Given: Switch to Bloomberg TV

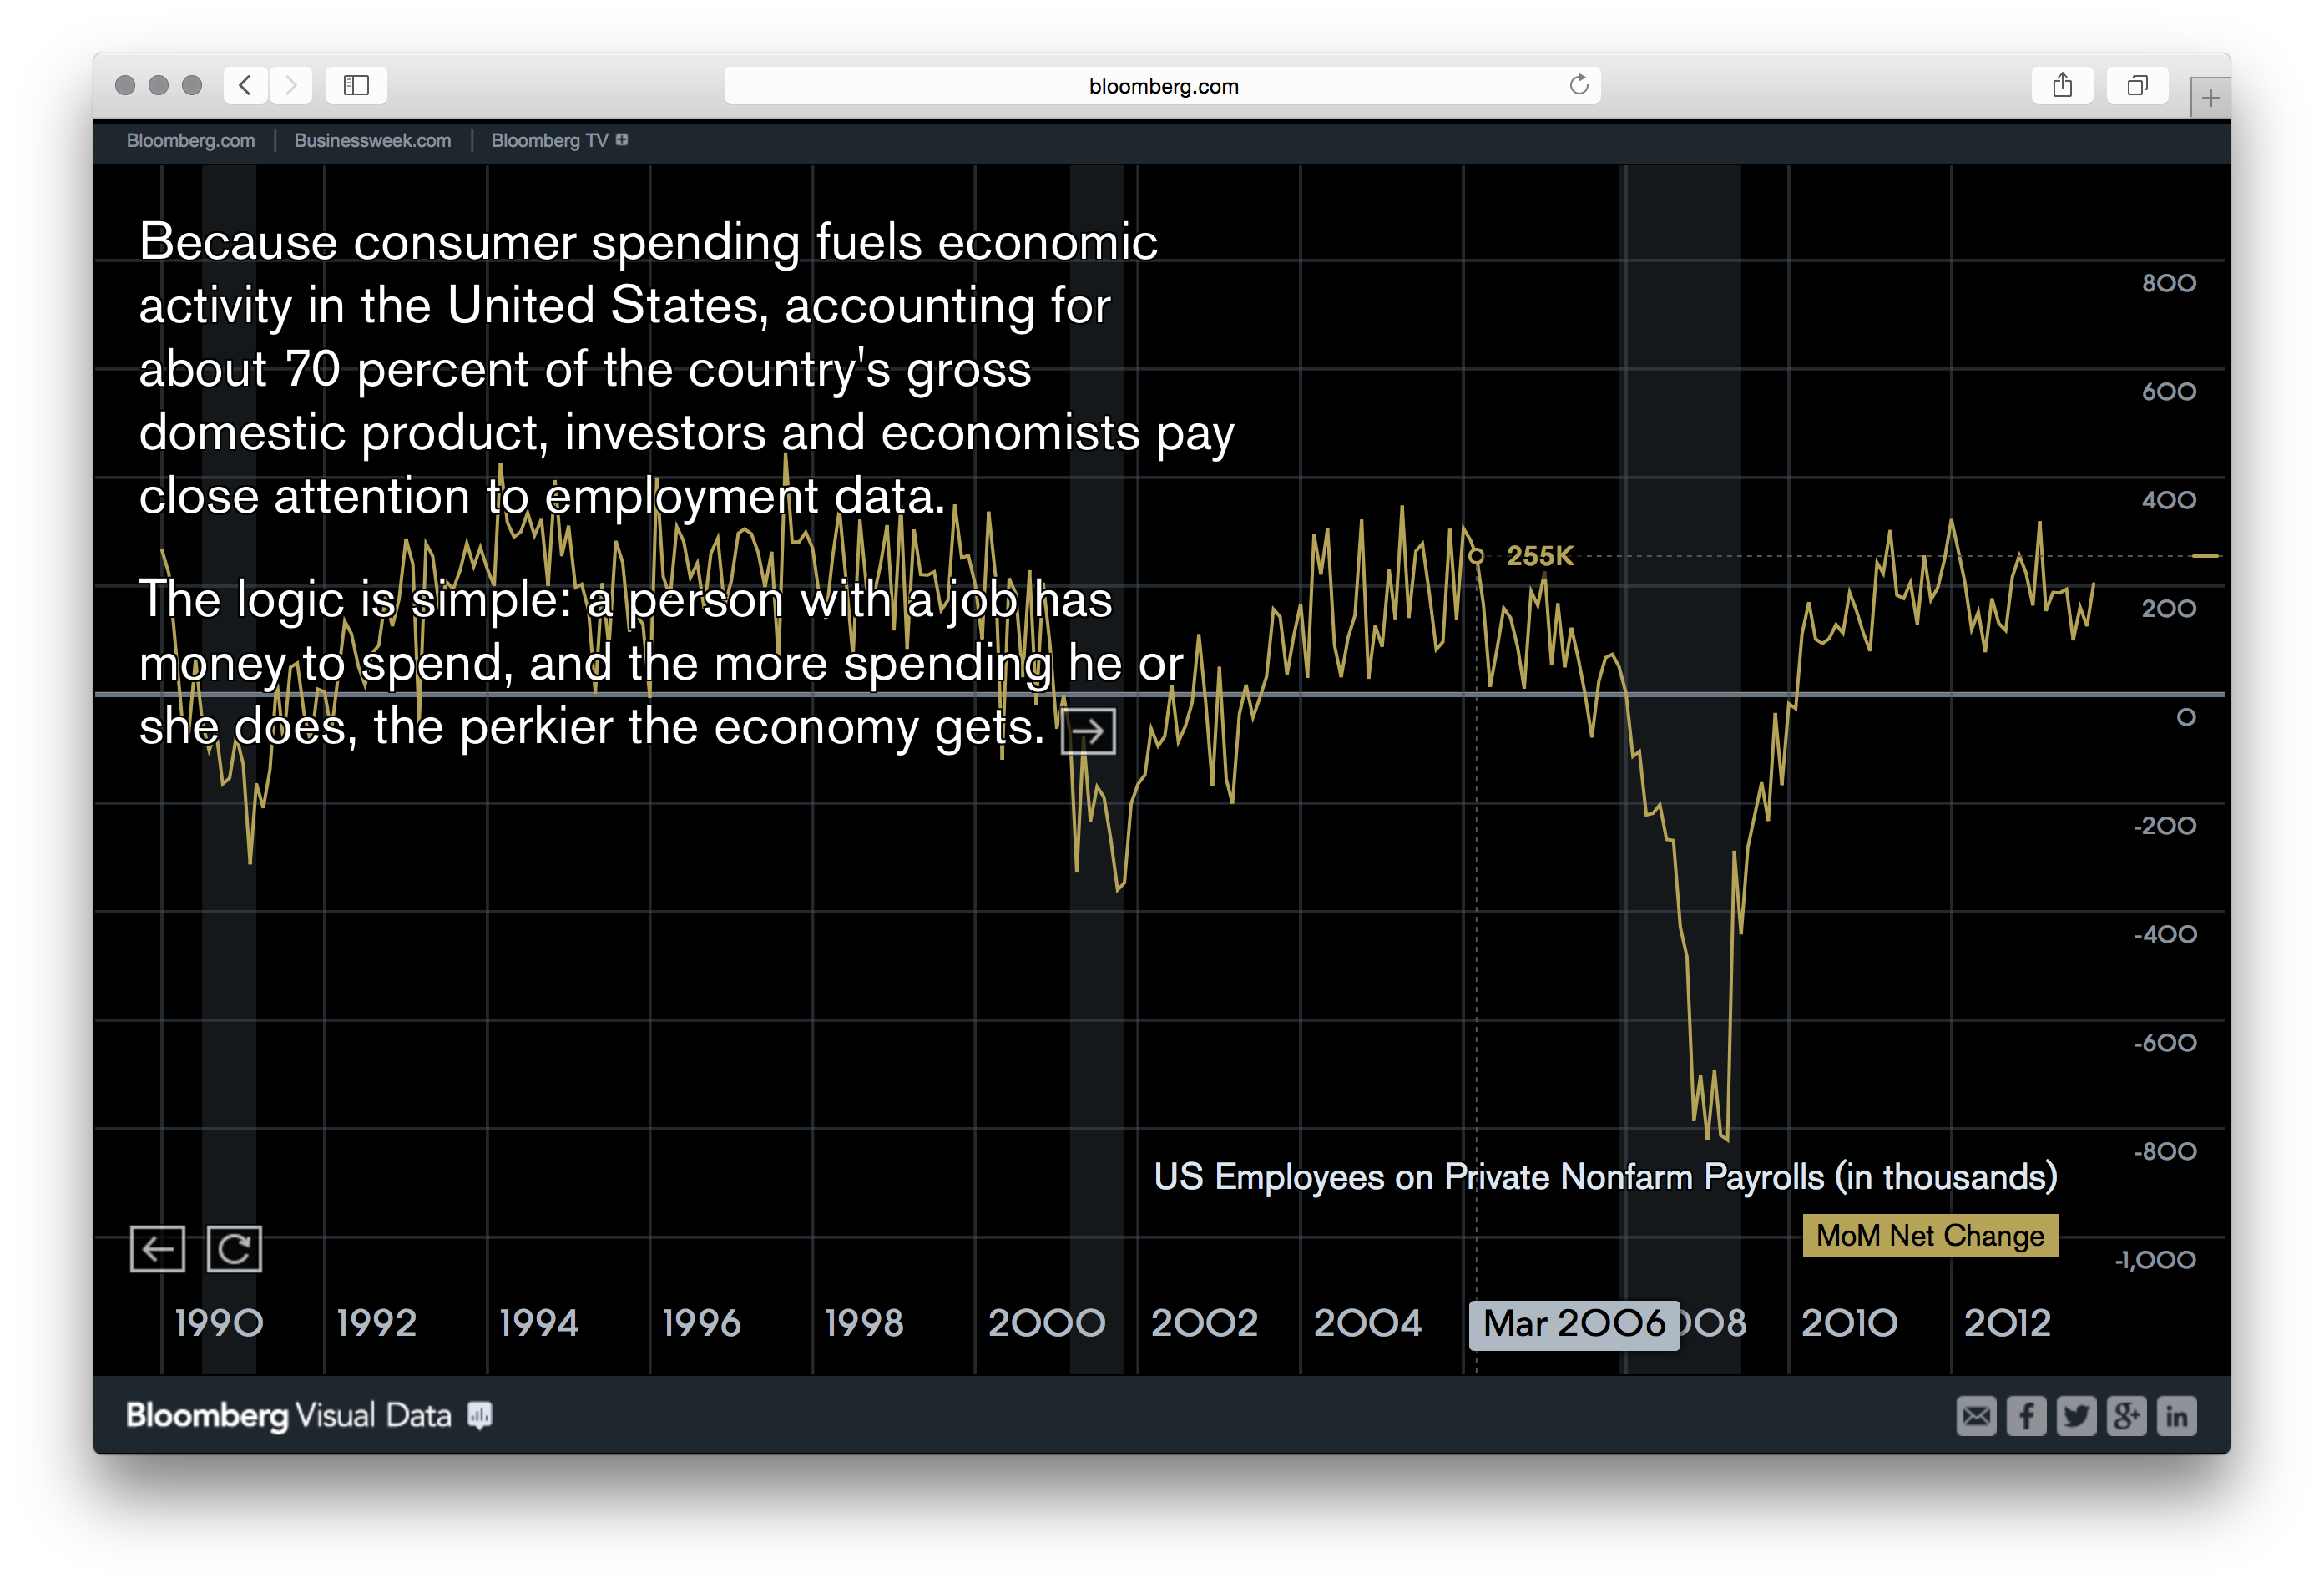Looking at the screenshot, I should (548, 140).
